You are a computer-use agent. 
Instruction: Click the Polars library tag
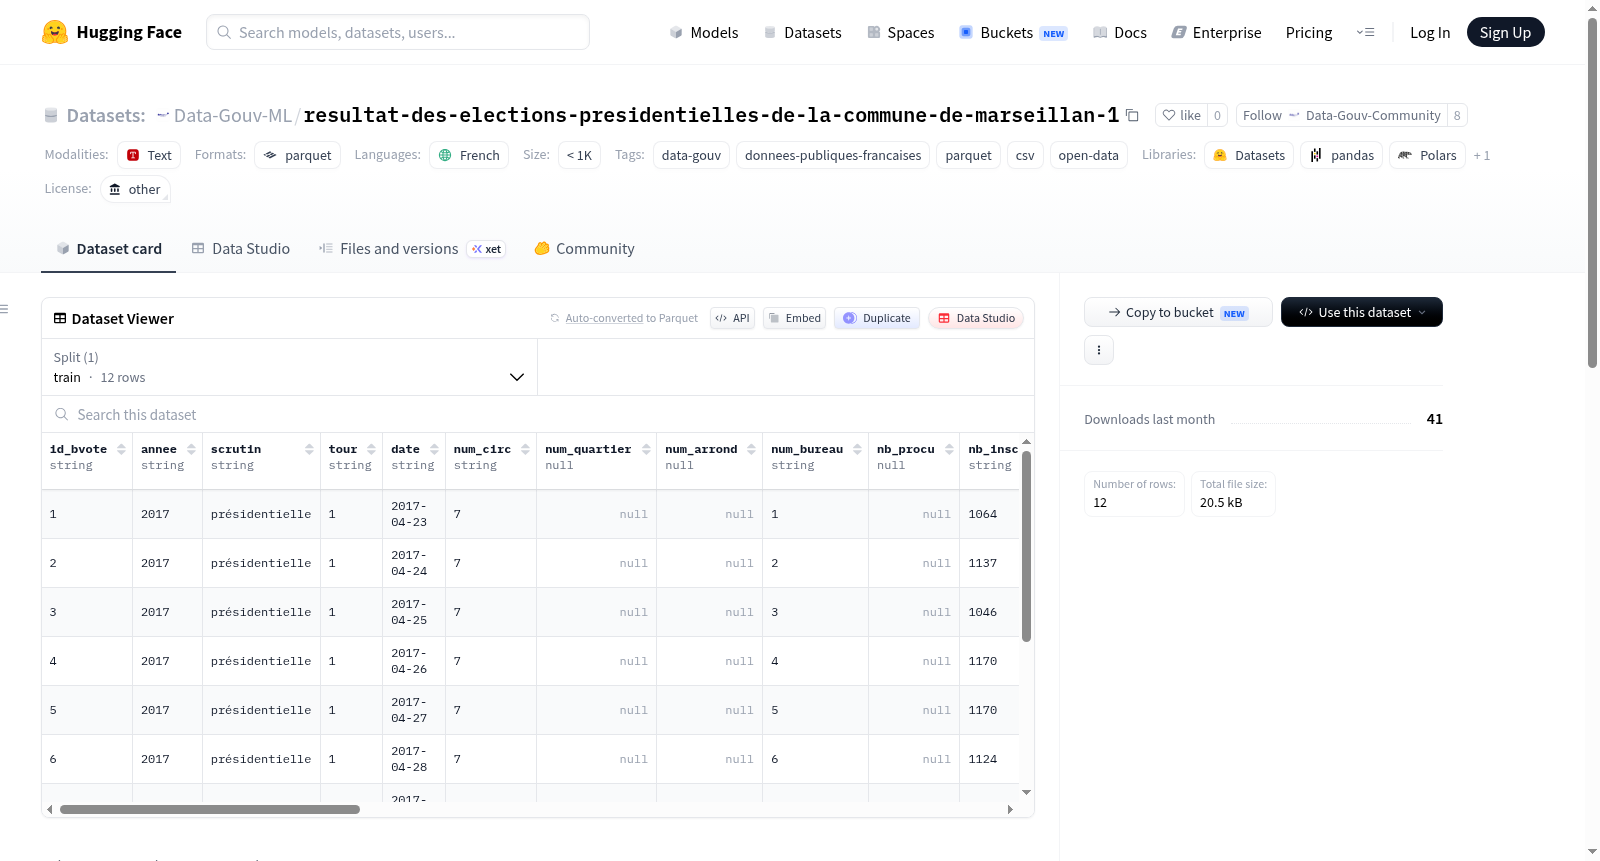point(1427,155)
